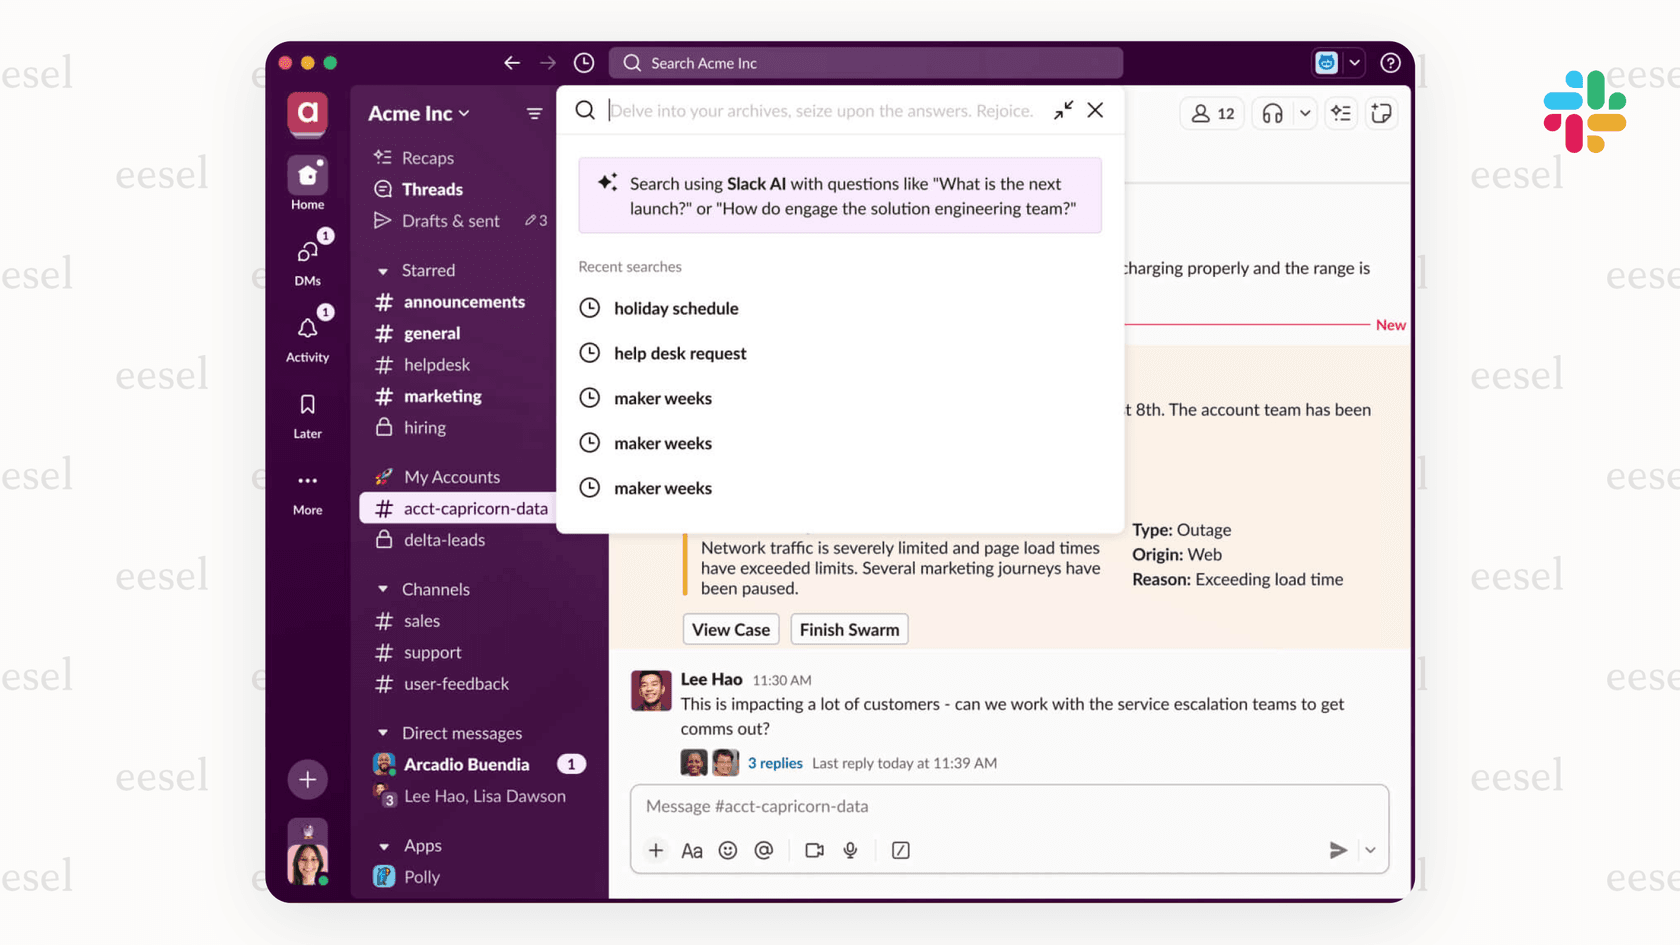Insert a mention with @ icon
The height and width of the screenshot is (945, 1680).
(x=764, y=850)
